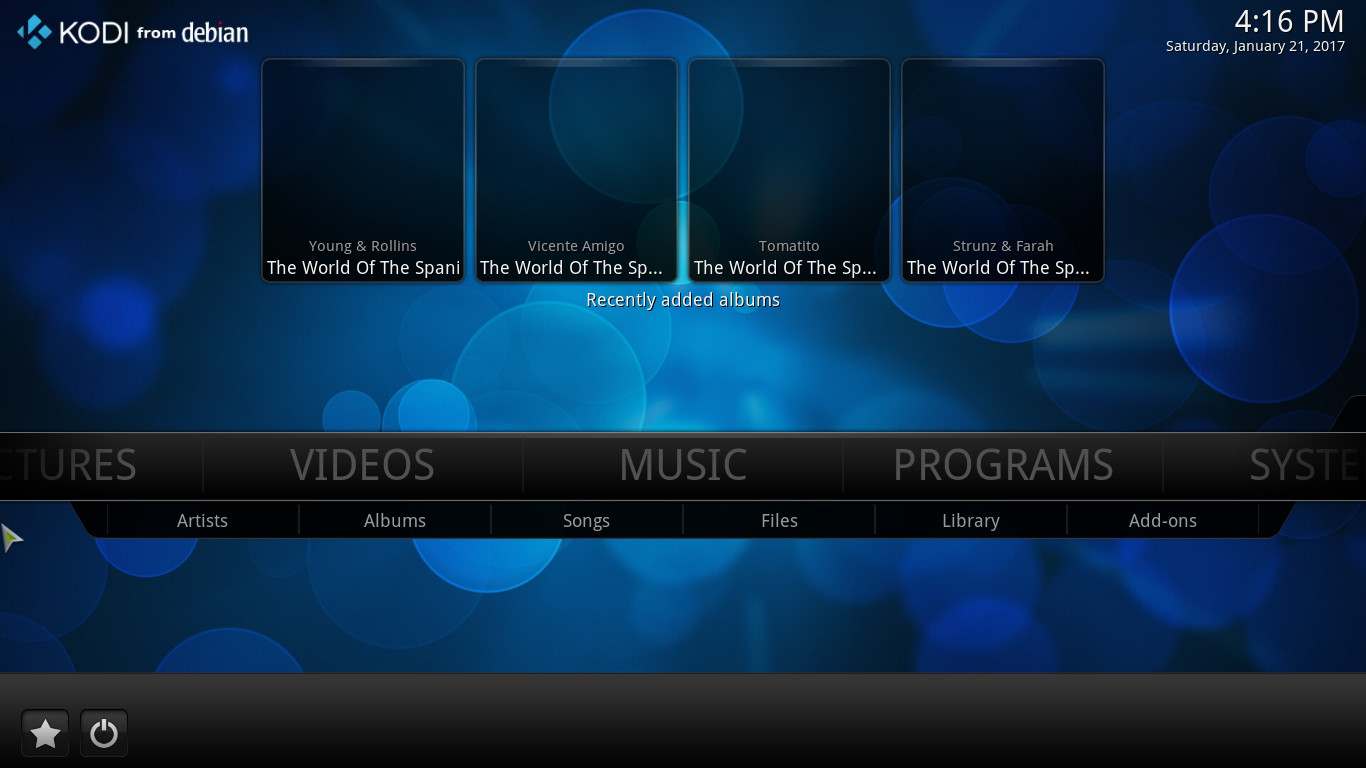
Task: Click the Favourites star icon
Action: pos(45,734)
